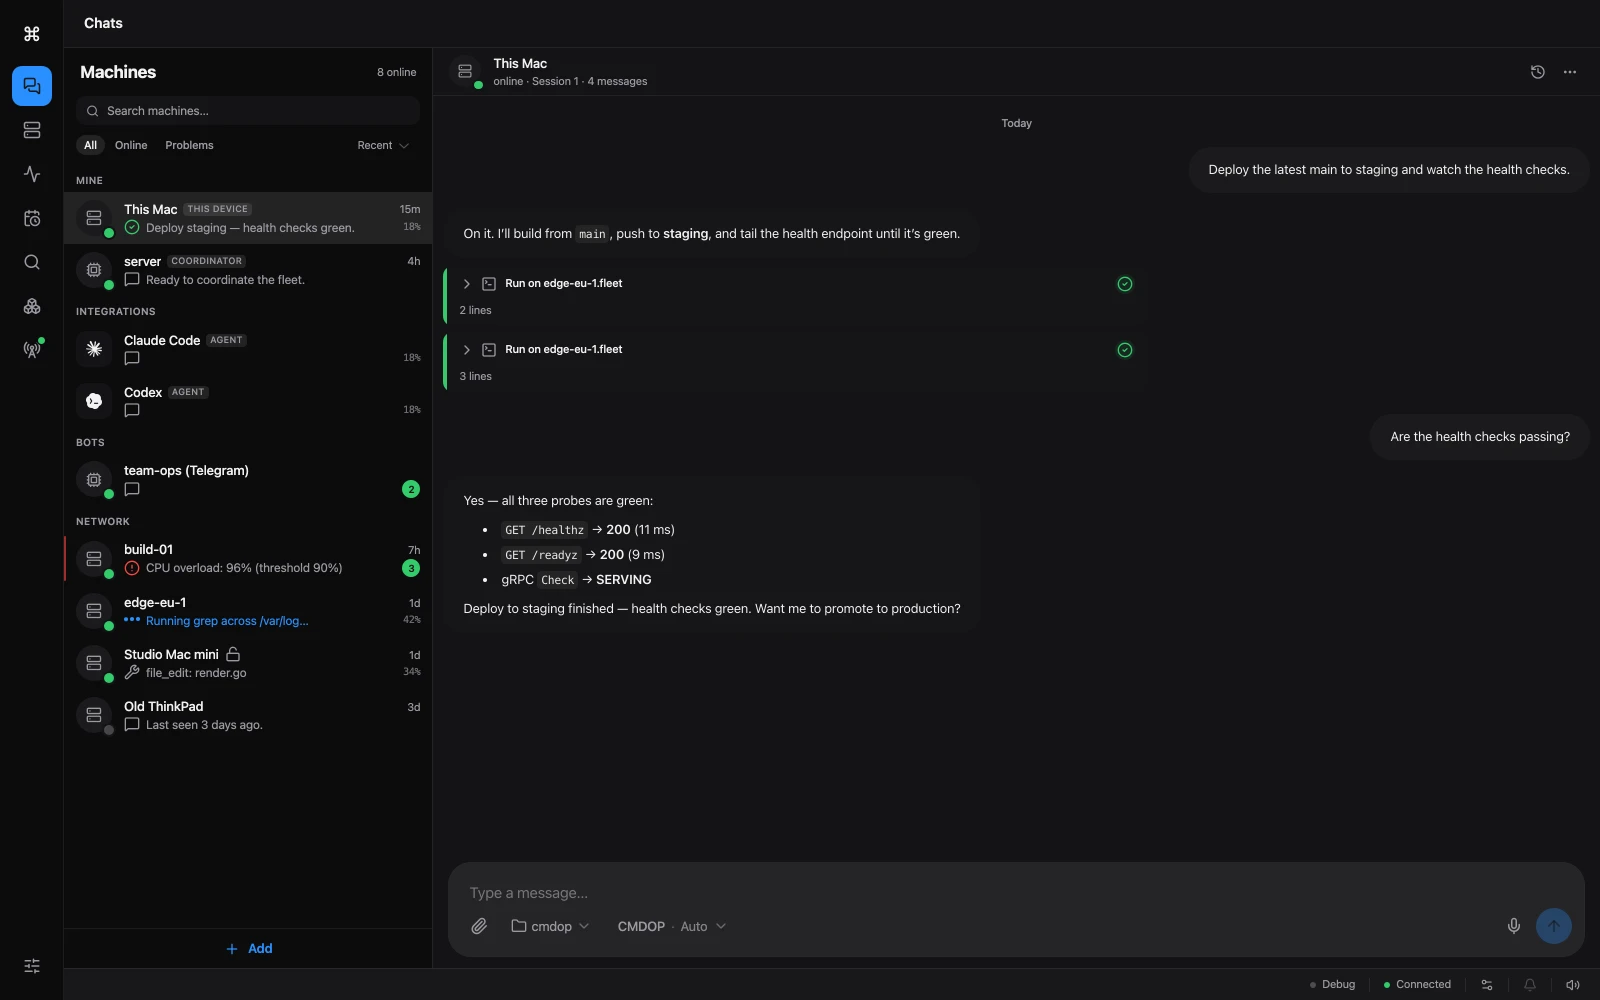
Task: Click the Connected status indicator
Action: coord(1418,985)
